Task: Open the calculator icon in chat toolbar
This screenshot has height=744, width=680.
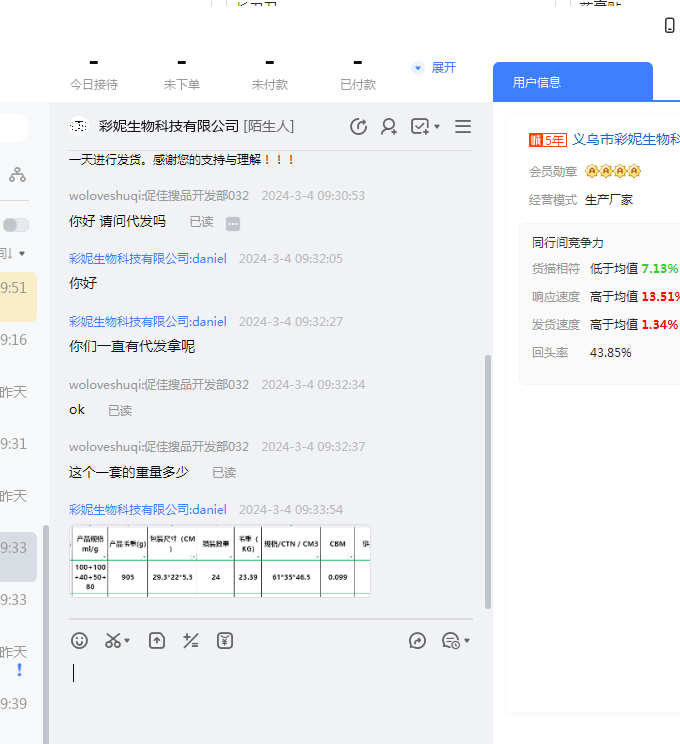Action: coord(191,640)
